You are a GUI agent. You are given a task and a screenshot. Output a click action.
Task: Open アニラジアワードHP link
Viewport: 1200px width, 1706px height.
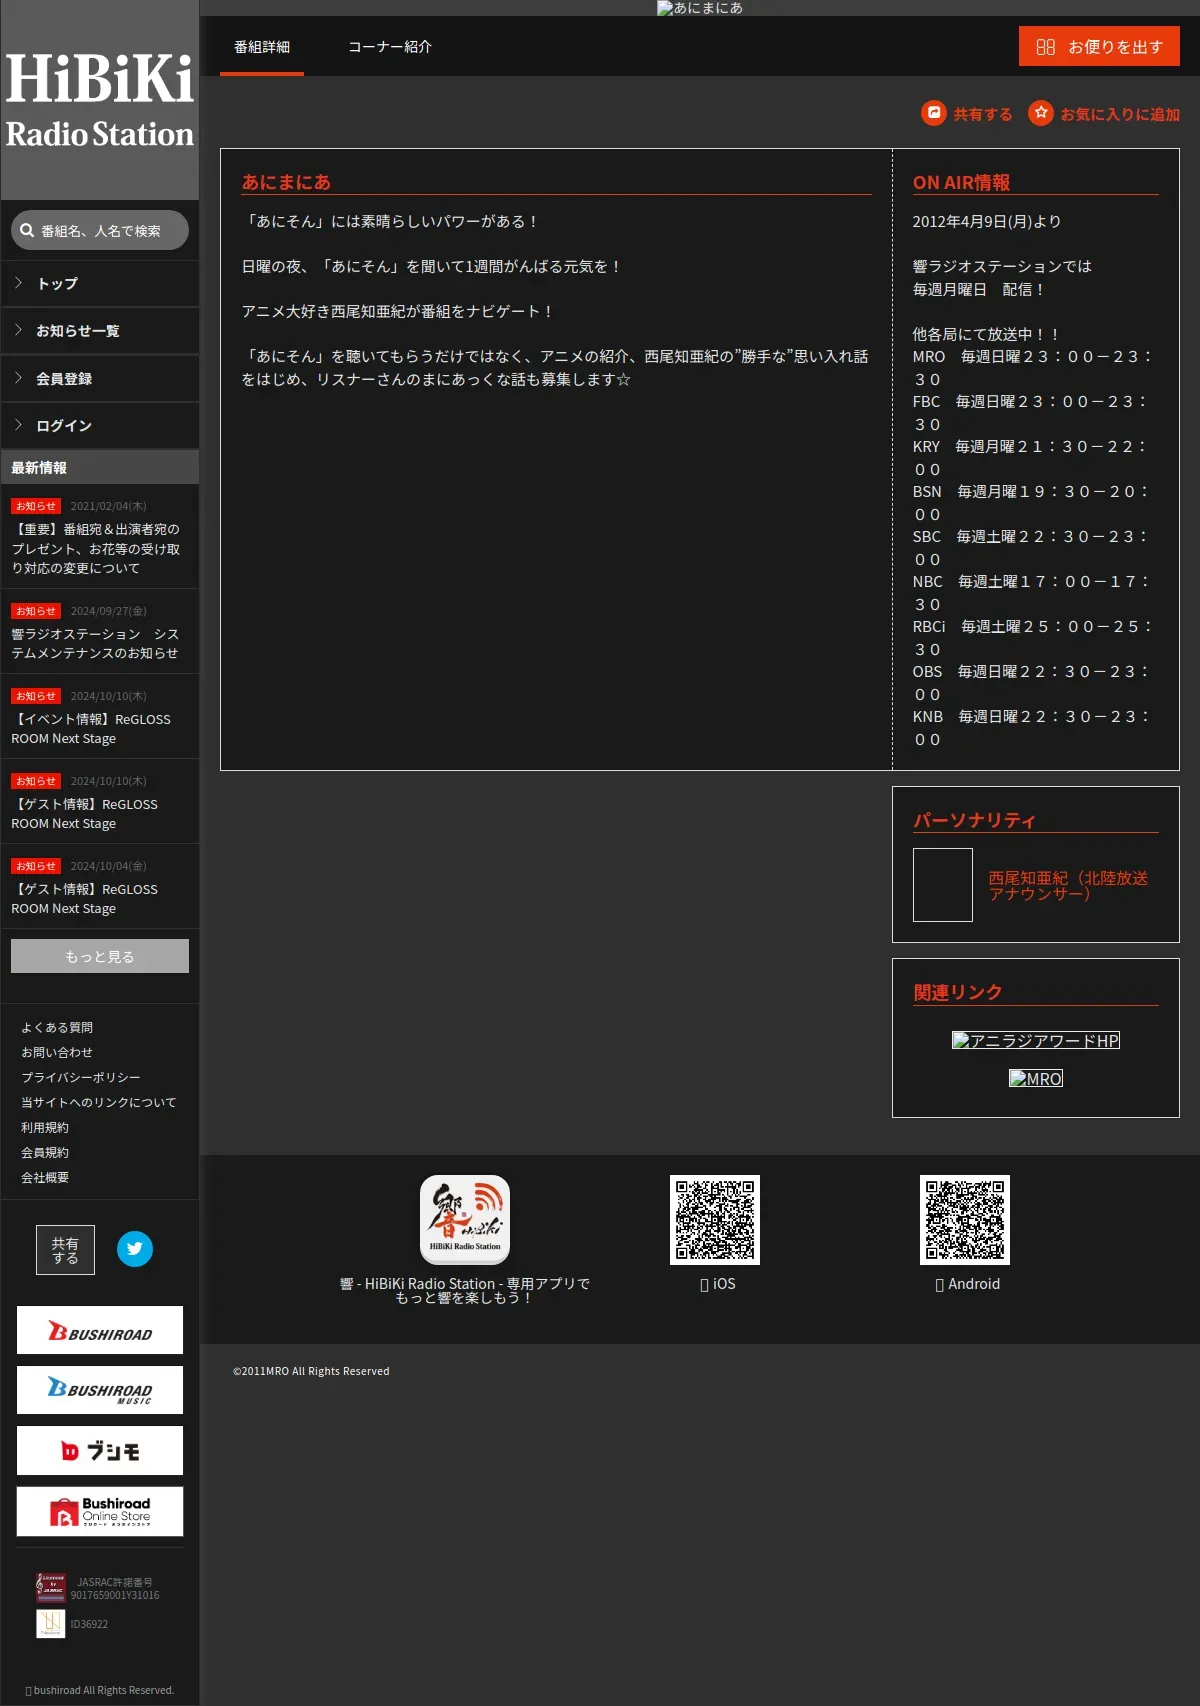pyautogui.click(x=1036, y=1040)
